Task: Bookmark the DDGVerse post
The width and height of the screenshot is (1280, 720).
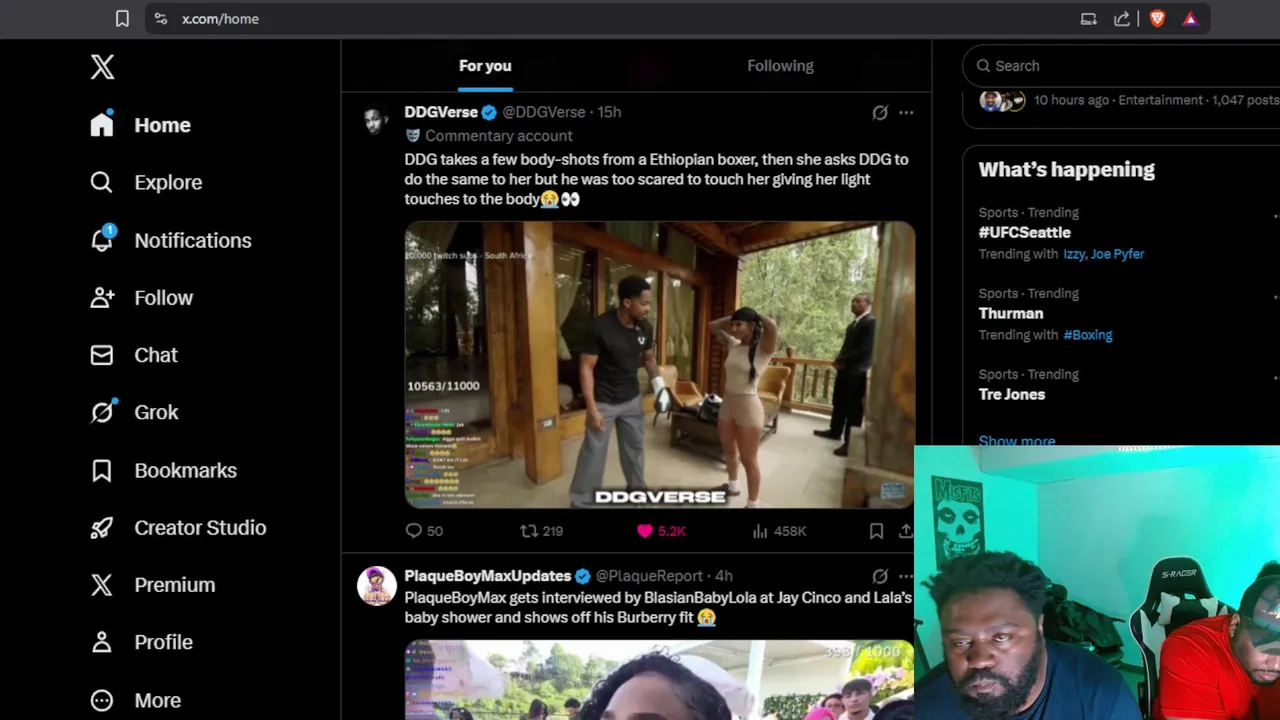Action: click(x=876, y=531)
